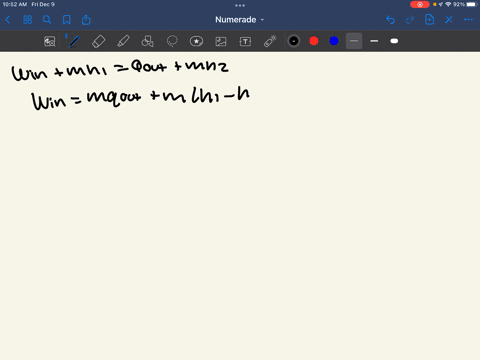Screen dimensions: 480x360
Task: Select the Laser pointer tool
Action: click(x=270, y=41)
